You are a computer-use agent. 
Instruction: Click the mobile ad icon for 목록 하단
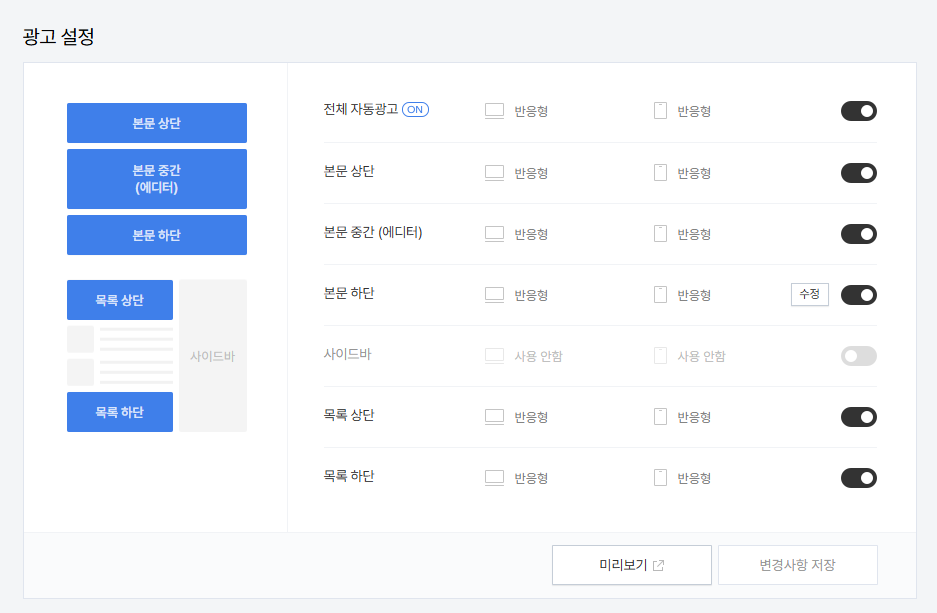660,477
